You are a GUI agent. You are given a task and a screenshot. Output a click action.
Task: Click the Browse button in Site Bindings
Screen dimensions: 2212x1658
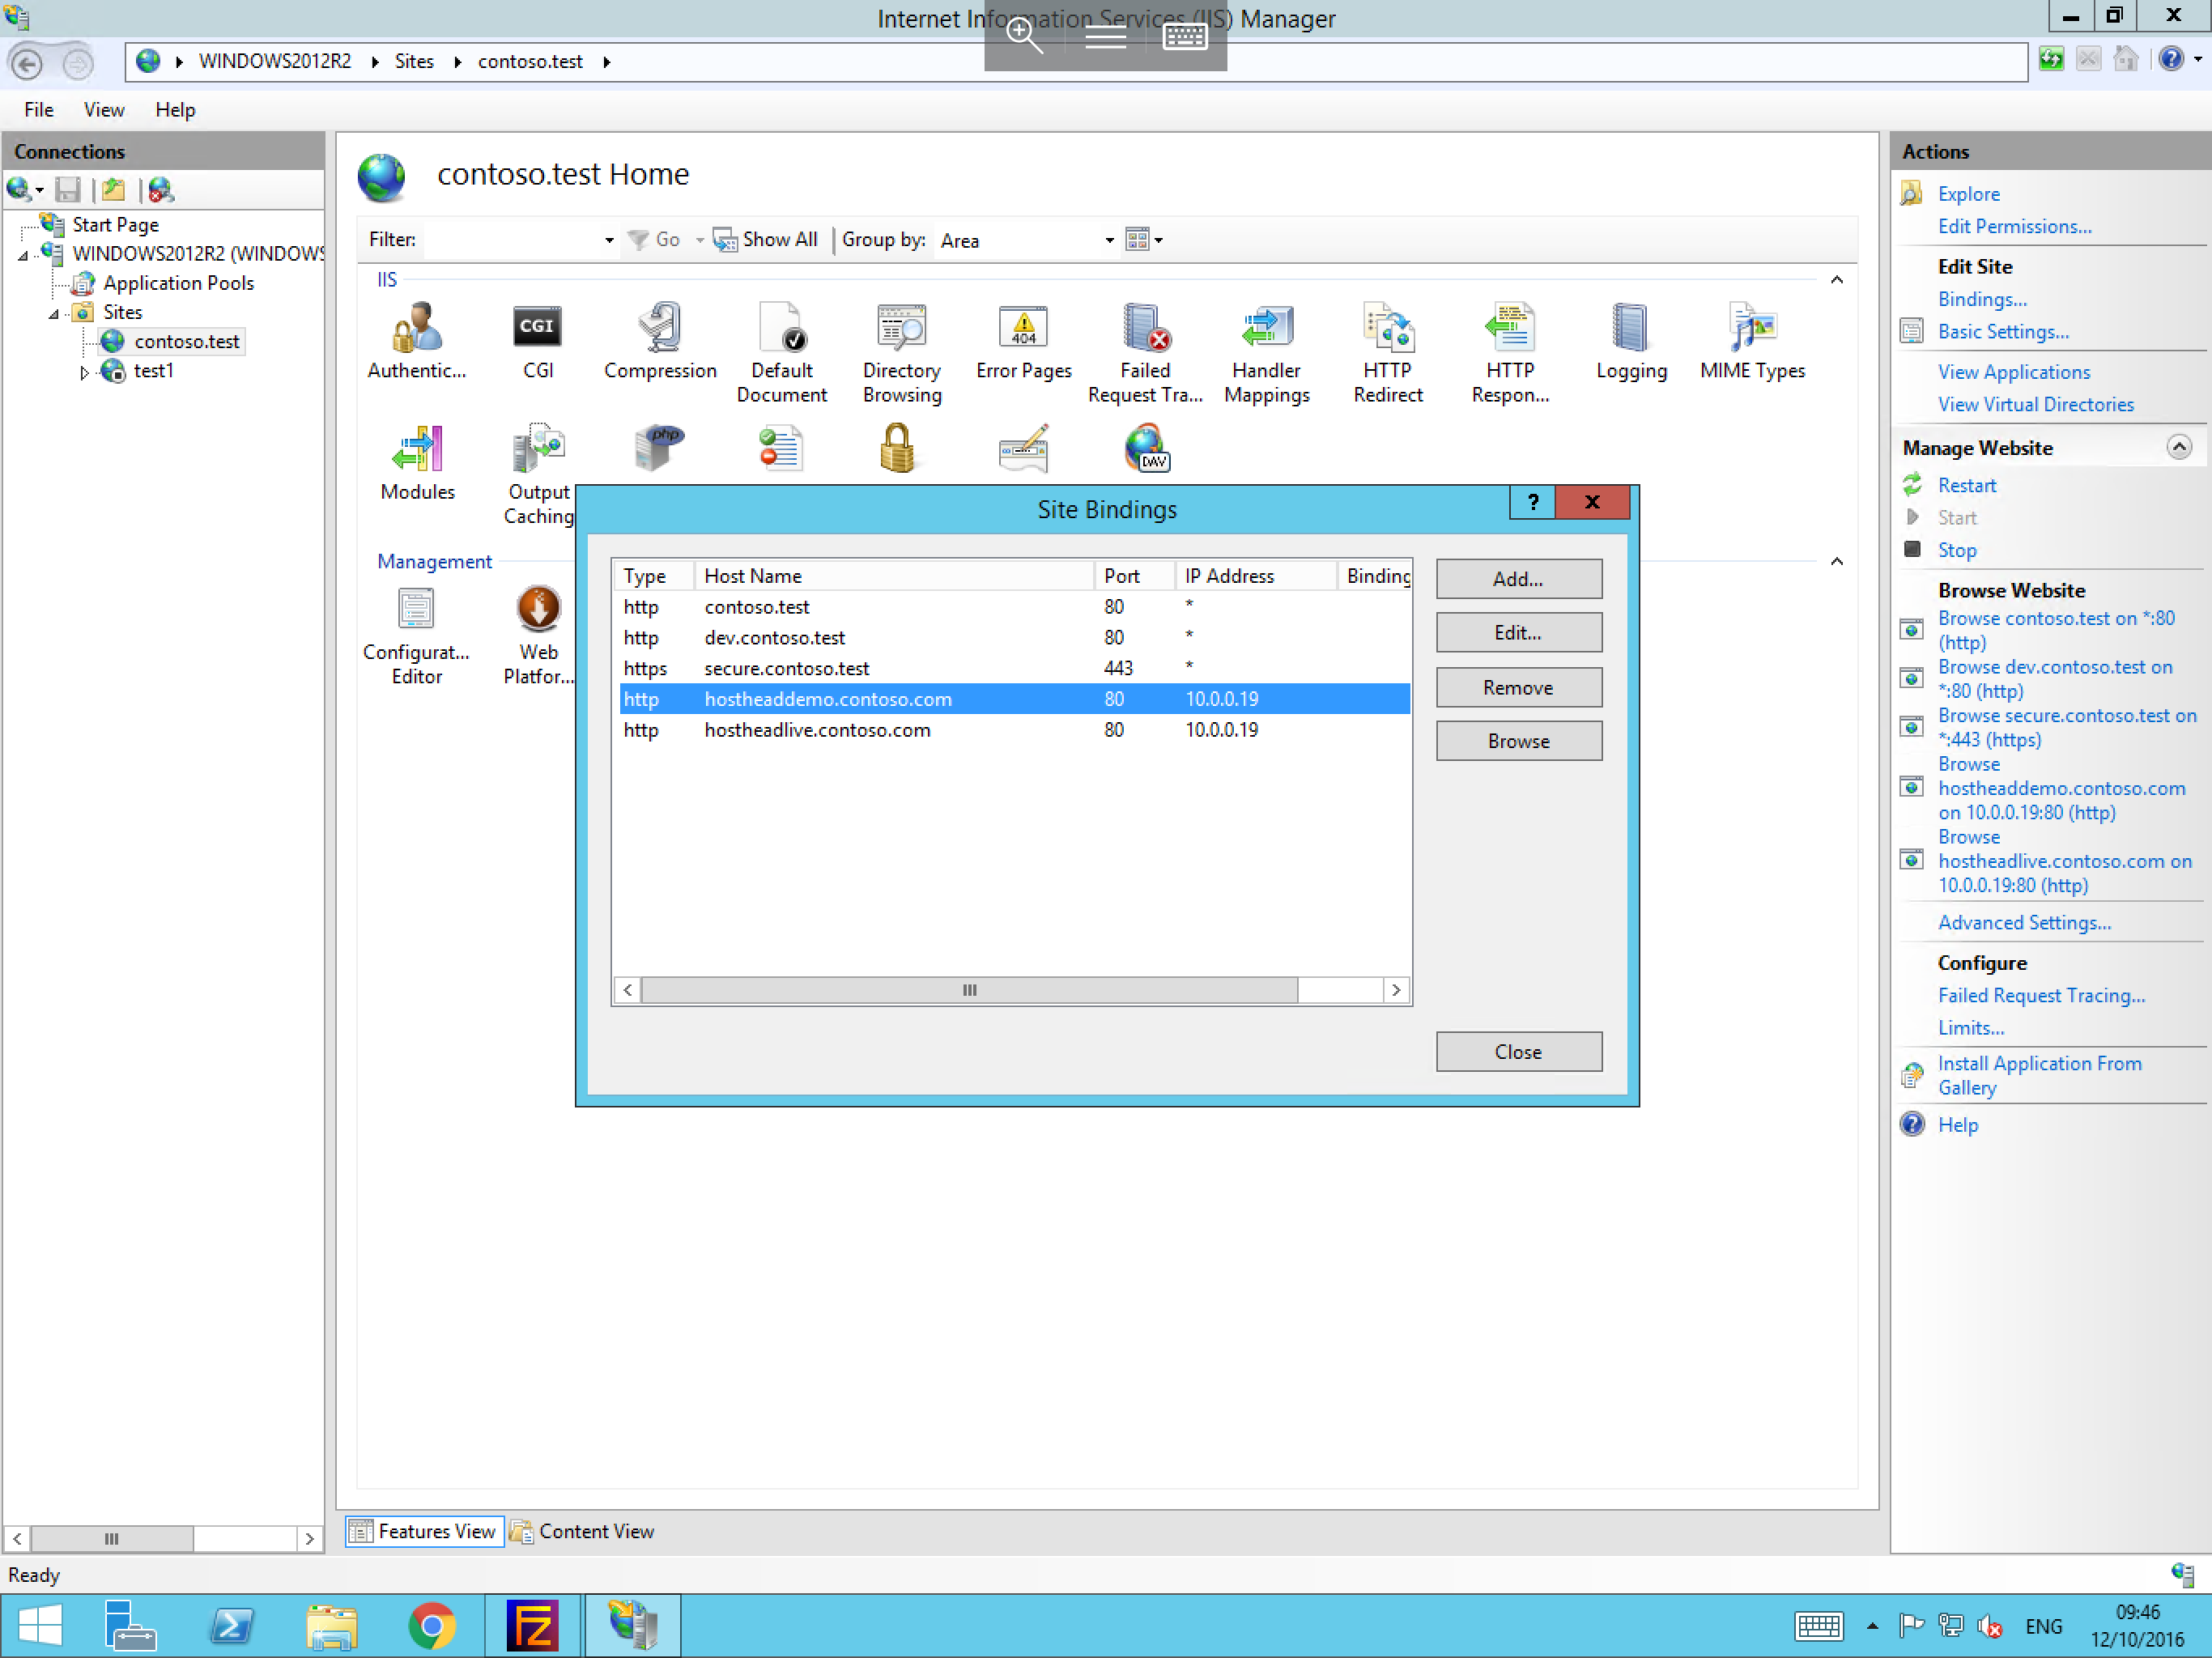click(1518, 741)
